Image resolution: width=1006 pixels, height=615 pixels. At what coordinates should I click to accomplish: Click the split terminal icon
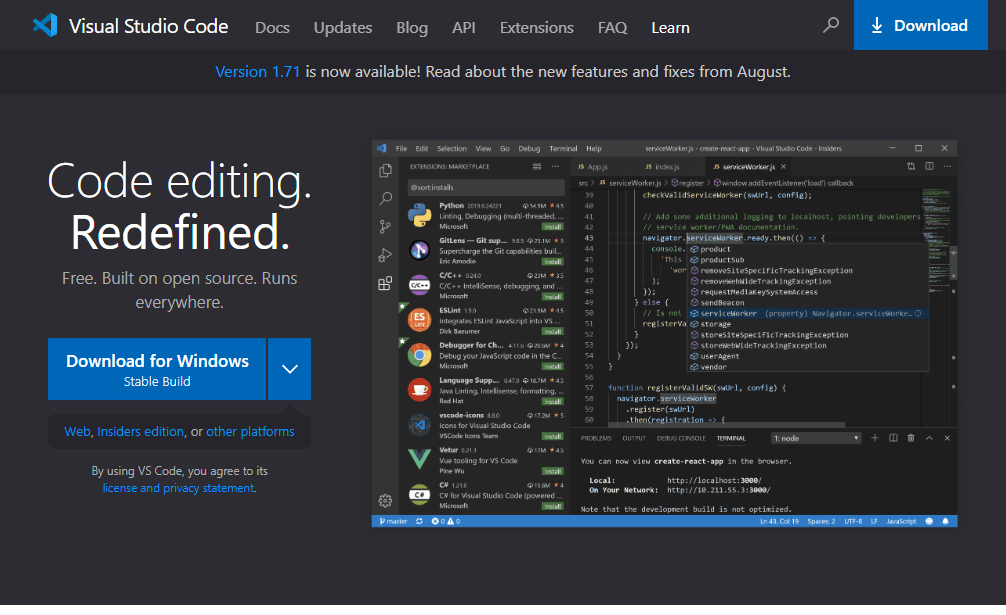893,438
